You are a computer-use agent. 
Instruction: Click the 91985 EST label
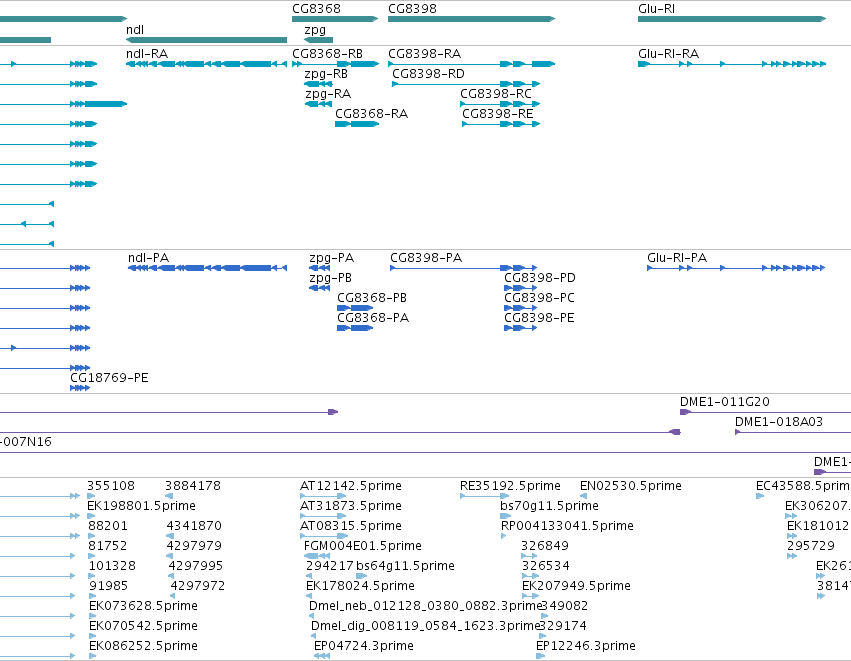[x=109, y=586]
